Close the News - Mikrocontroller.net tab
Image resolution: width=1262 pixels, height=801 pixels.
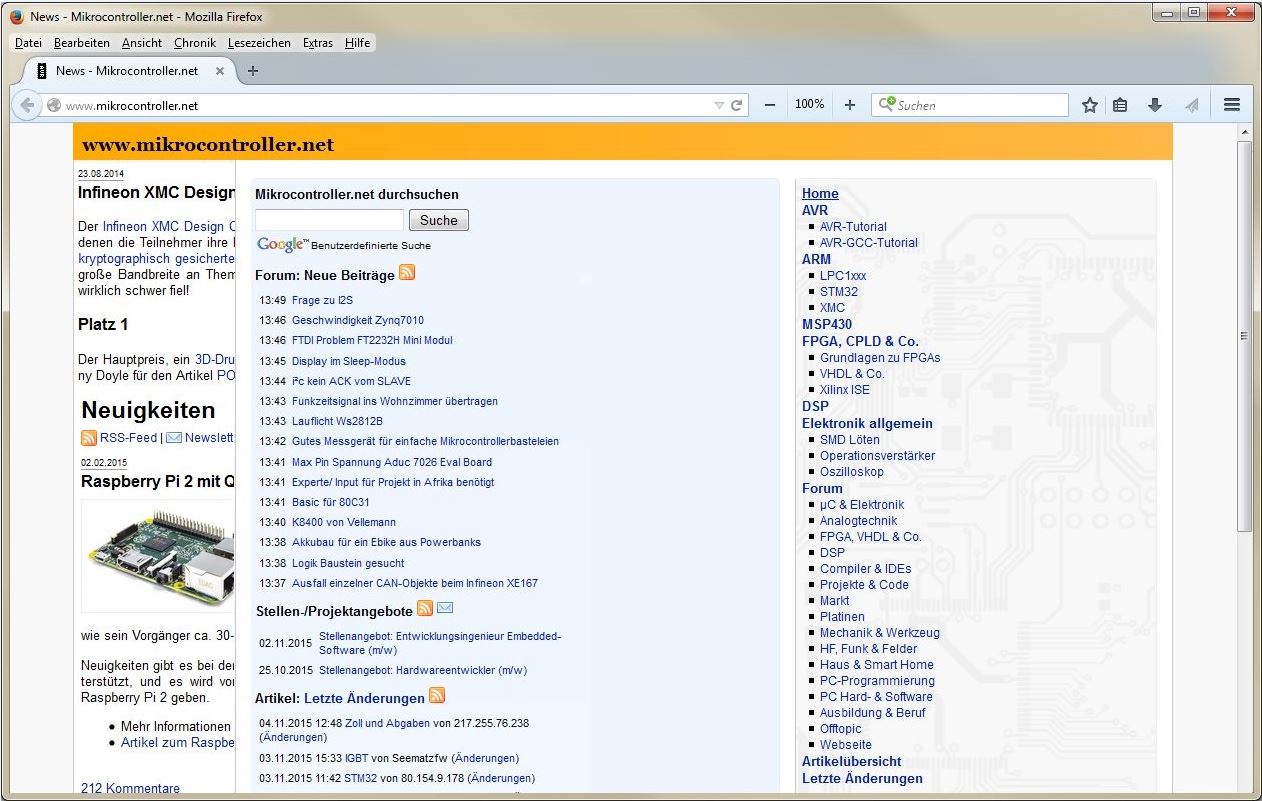(x=220, y=71)
